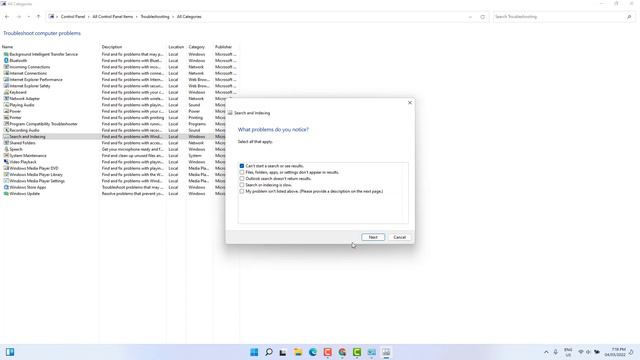Click the Keyboard troubleshooter icon
The height and width of the screenshot is (360, 640).
point(6,92)
